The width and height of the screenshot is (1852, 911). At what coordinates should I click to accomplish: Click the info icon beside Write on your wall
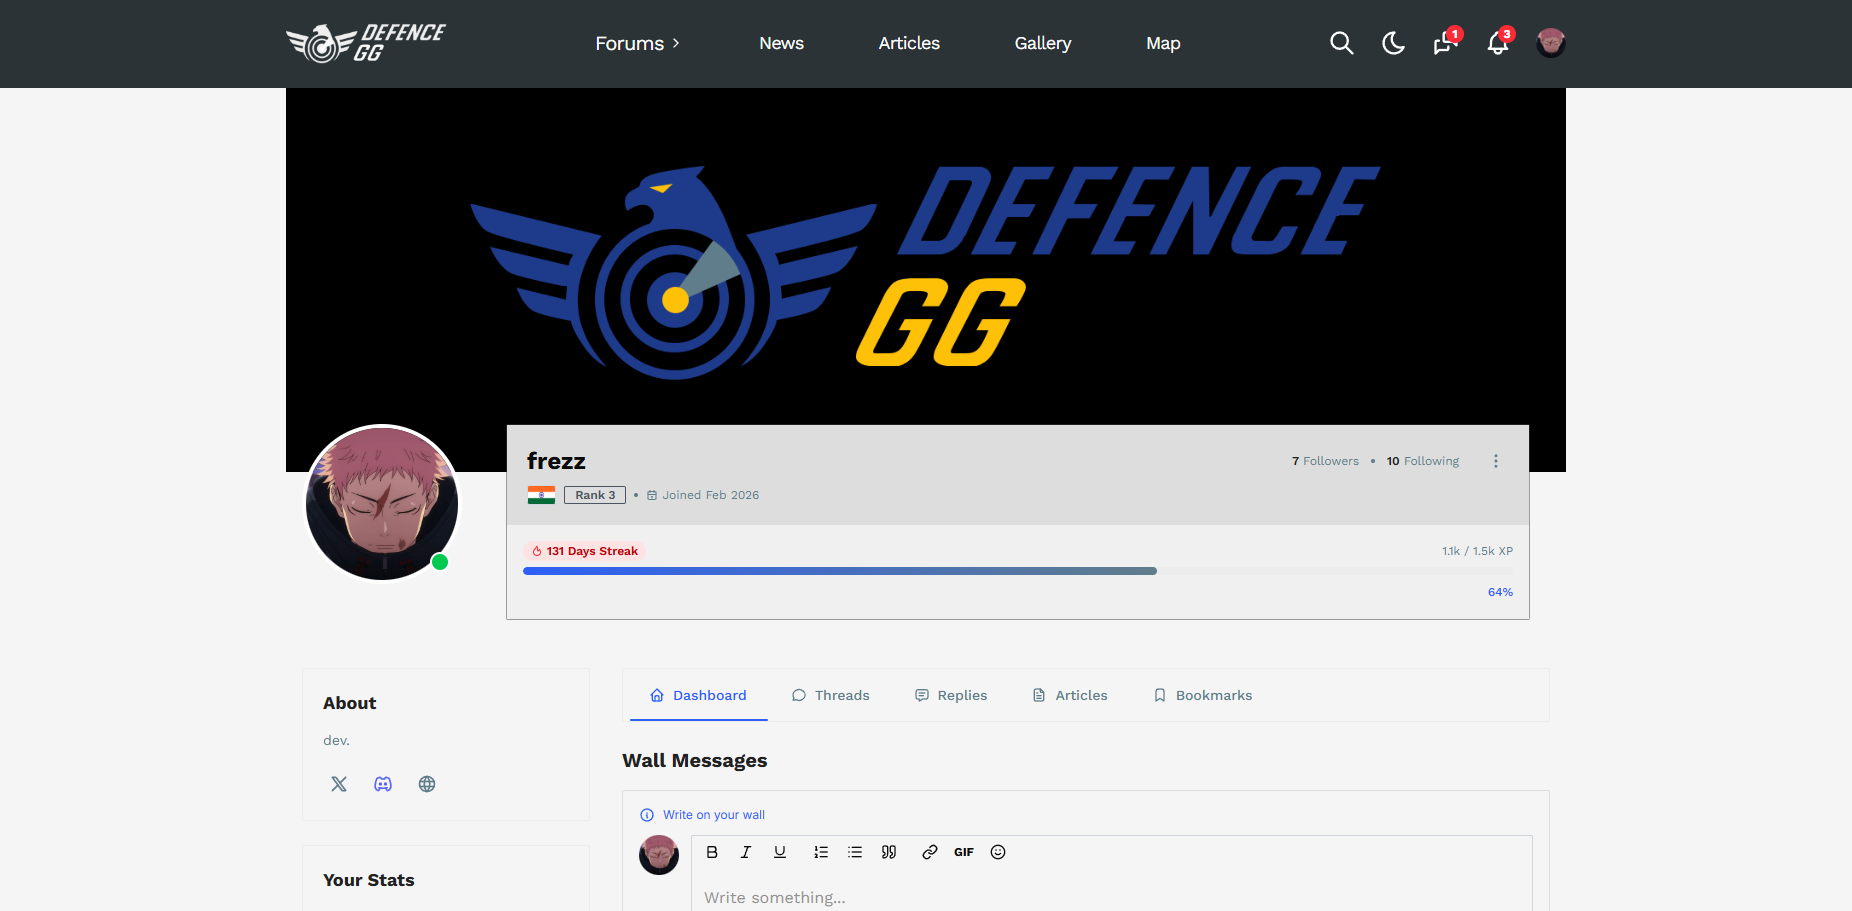coord(647,815)
